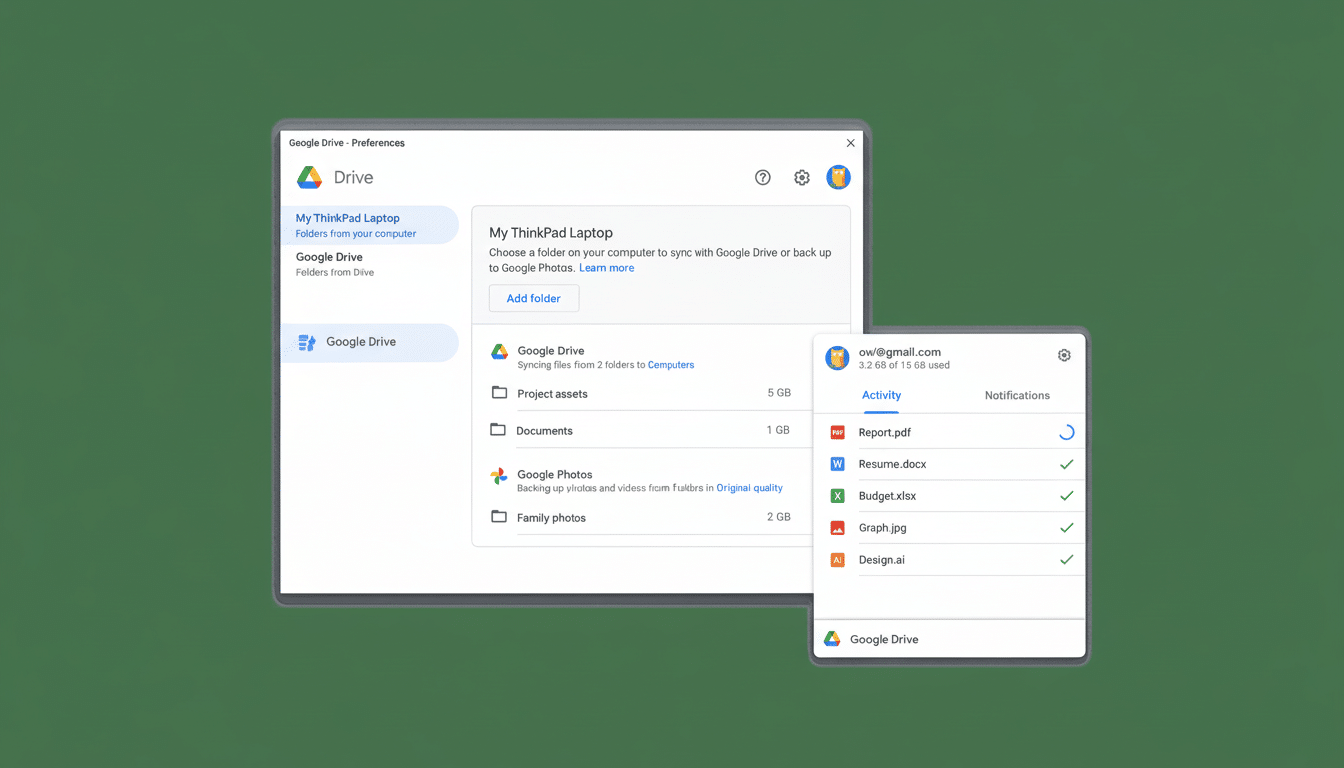Select the PDF icon next to Report.pdf
Image resolution: width=1344 pixels, height=768 pixels.
tap(837, 432)
